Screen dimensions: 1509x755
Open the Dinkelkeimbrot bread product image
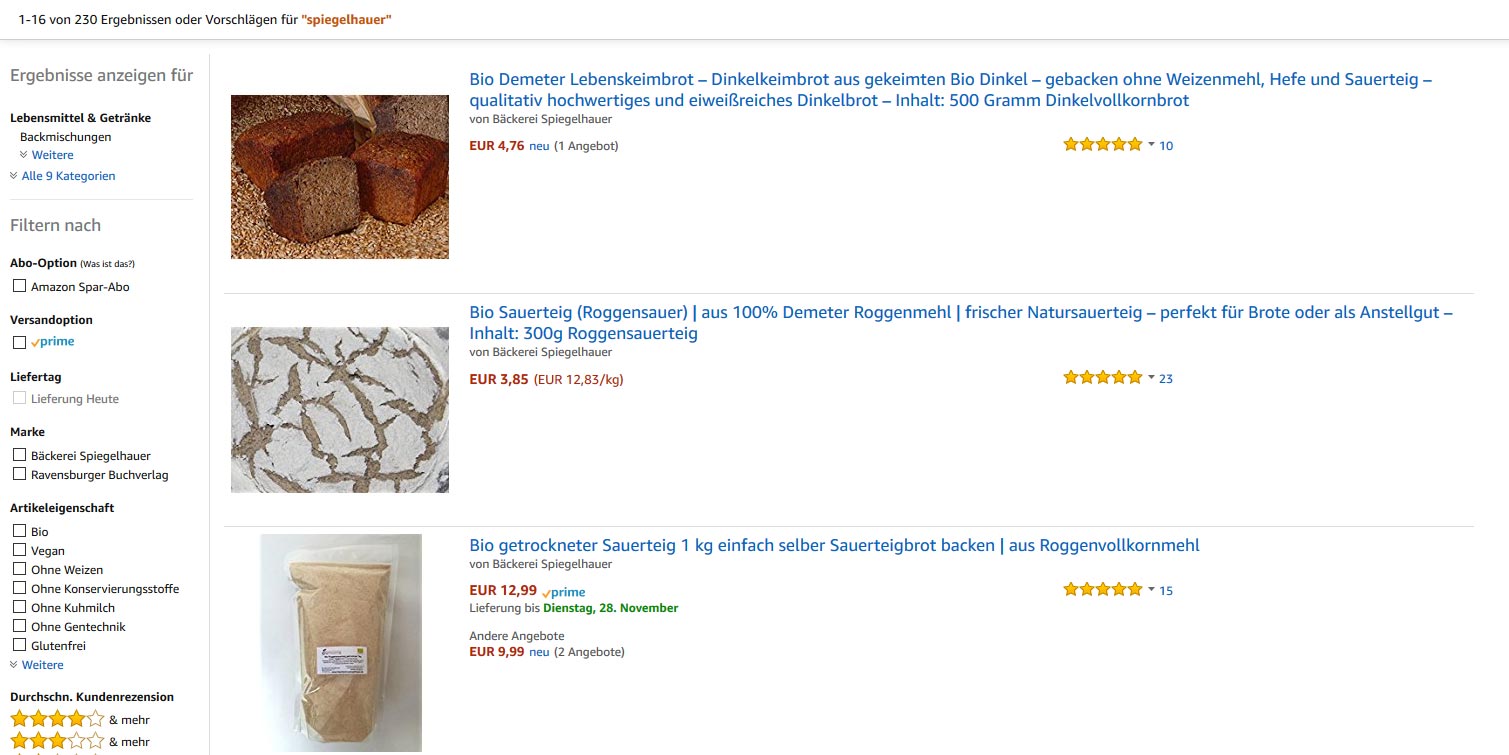[x=340, y=177]
